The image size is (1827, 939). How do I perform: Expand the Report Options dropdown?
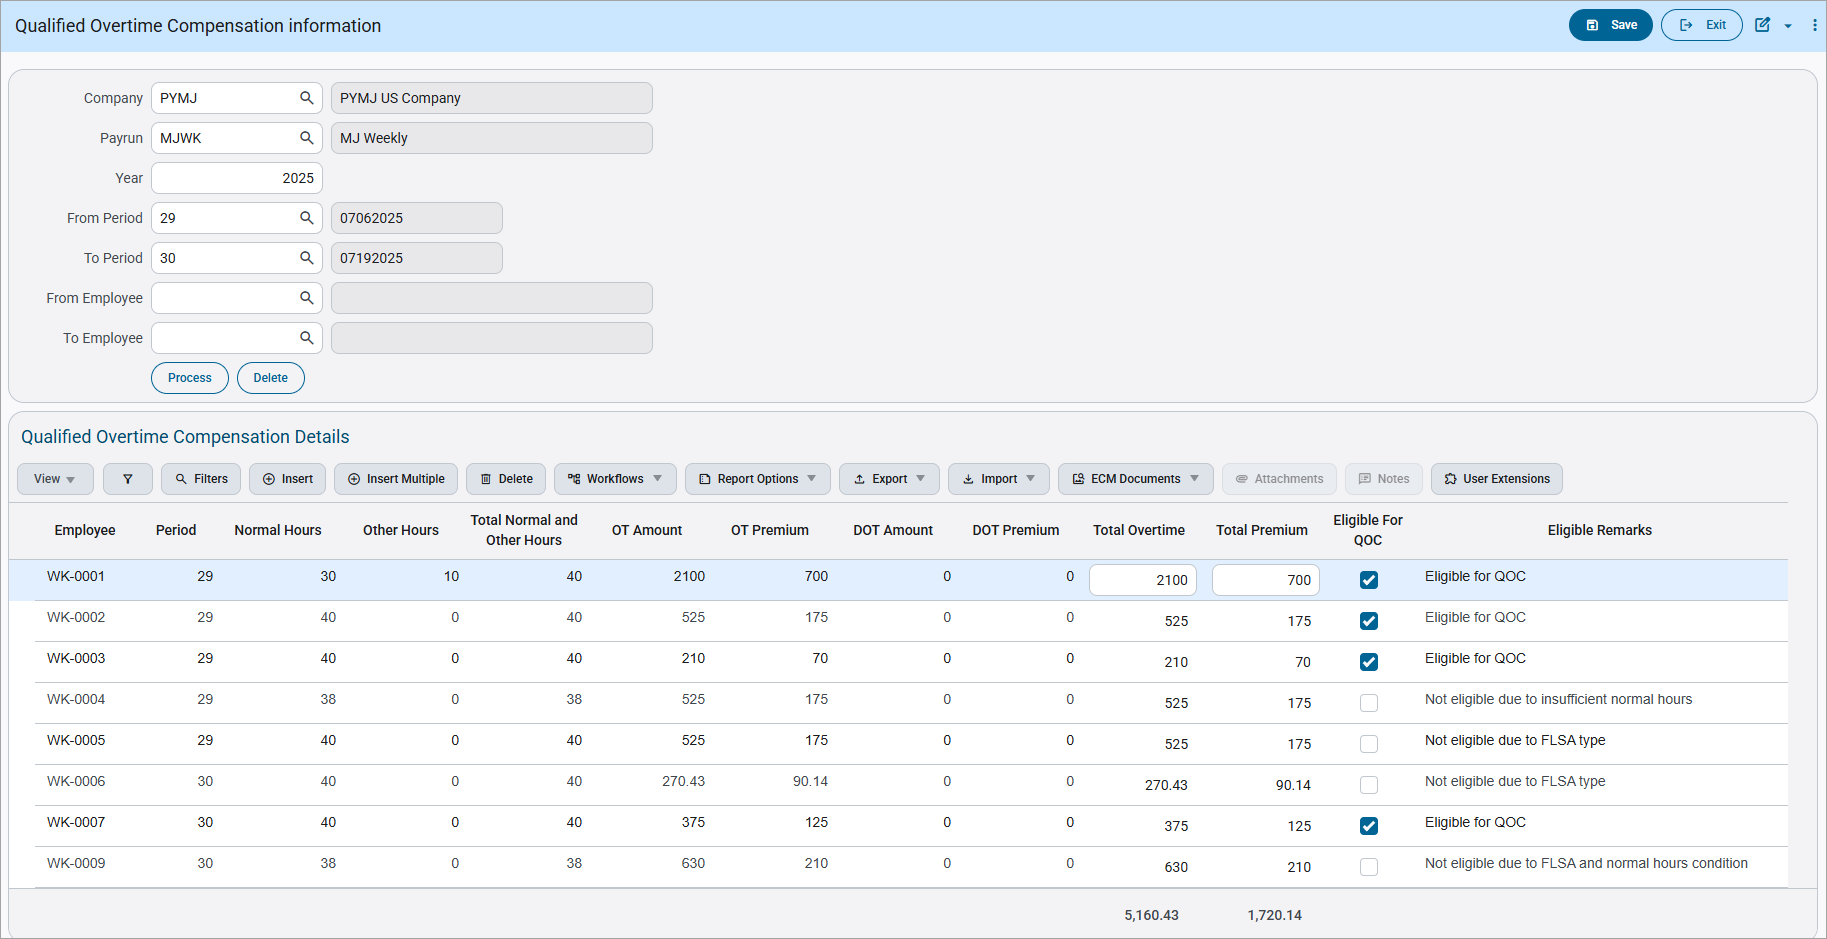[758, 479]
